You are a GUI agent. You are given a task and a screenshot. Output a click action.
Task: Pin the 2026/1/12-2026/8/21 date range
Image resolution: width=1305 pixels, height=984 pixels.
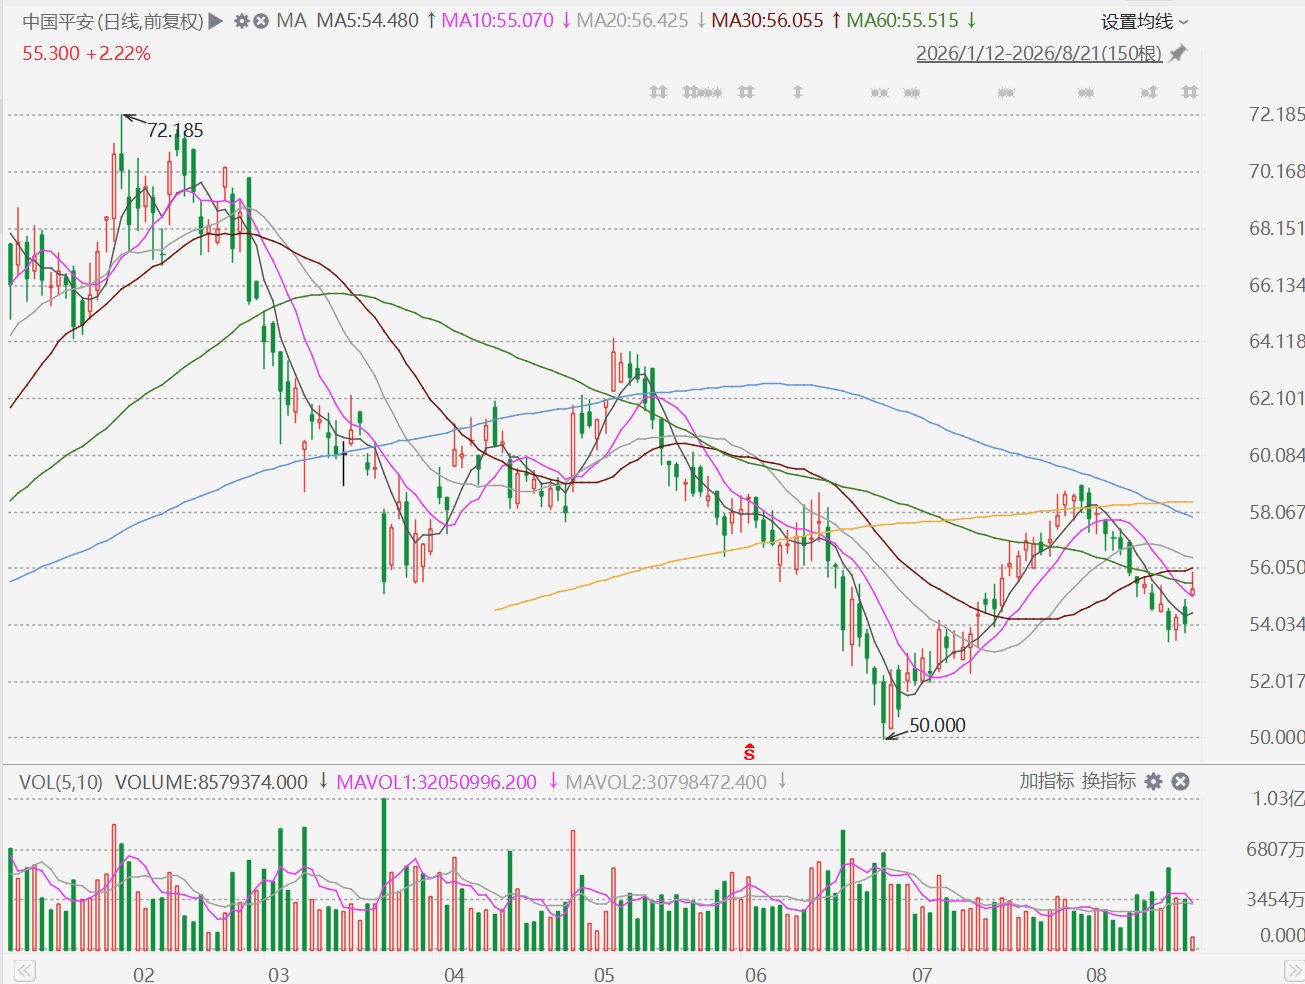click(x=1178, y=53)
